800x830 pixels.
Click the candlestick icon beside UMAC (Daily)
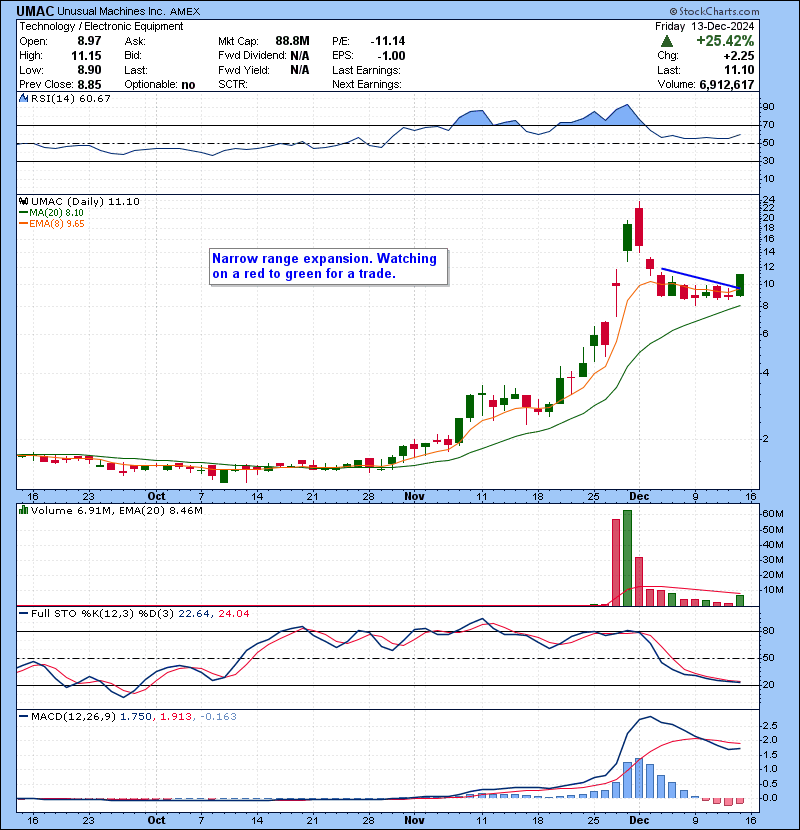23,201
